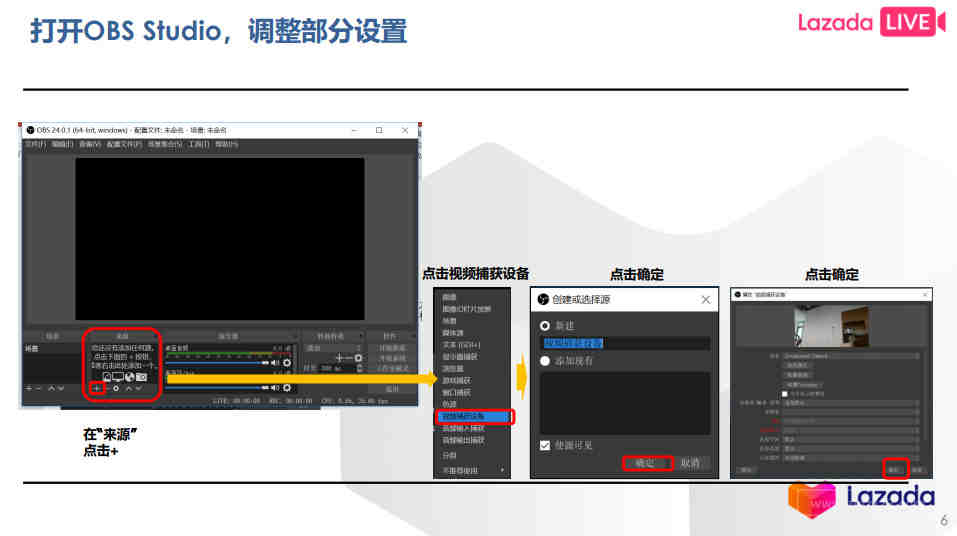Open the 分辨率/帧率 类型 dropdown
The height and width of the screenshot is (536, 957).
click(851, 403)
